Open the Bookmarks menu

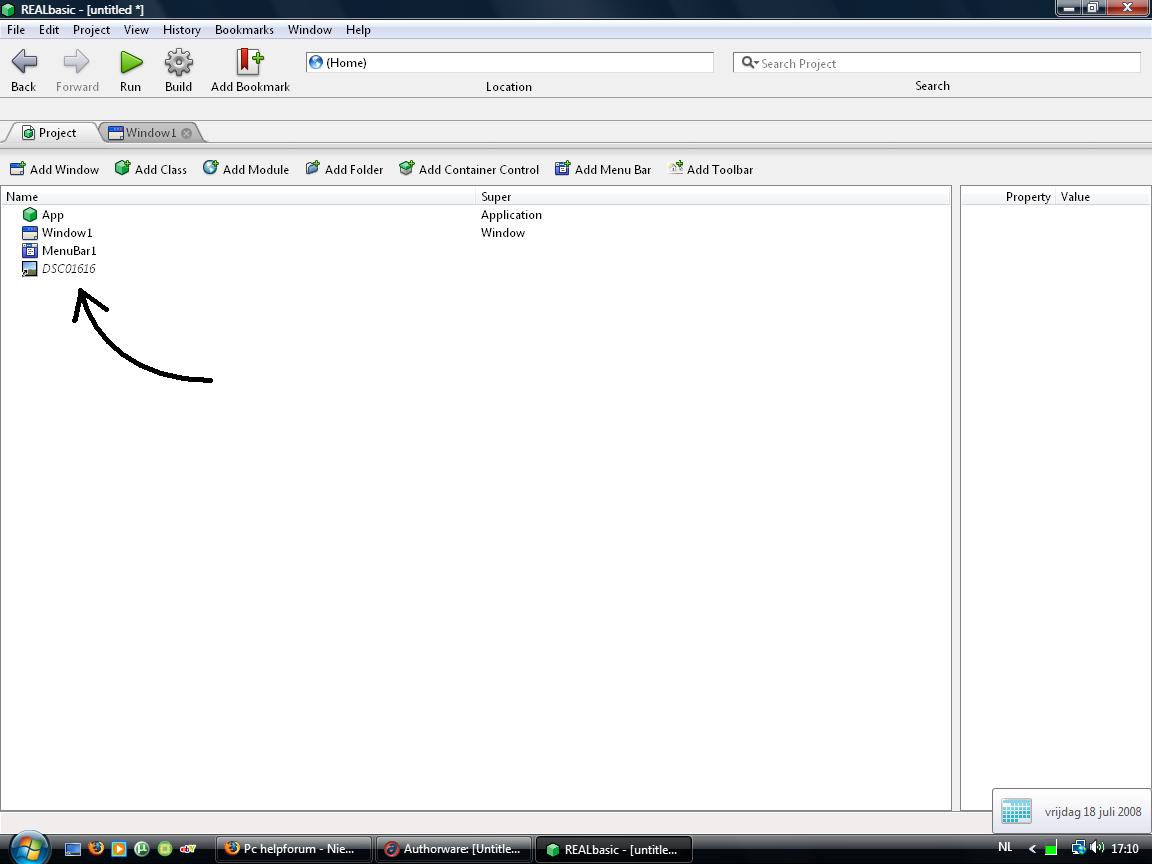[x=244, y=30]
